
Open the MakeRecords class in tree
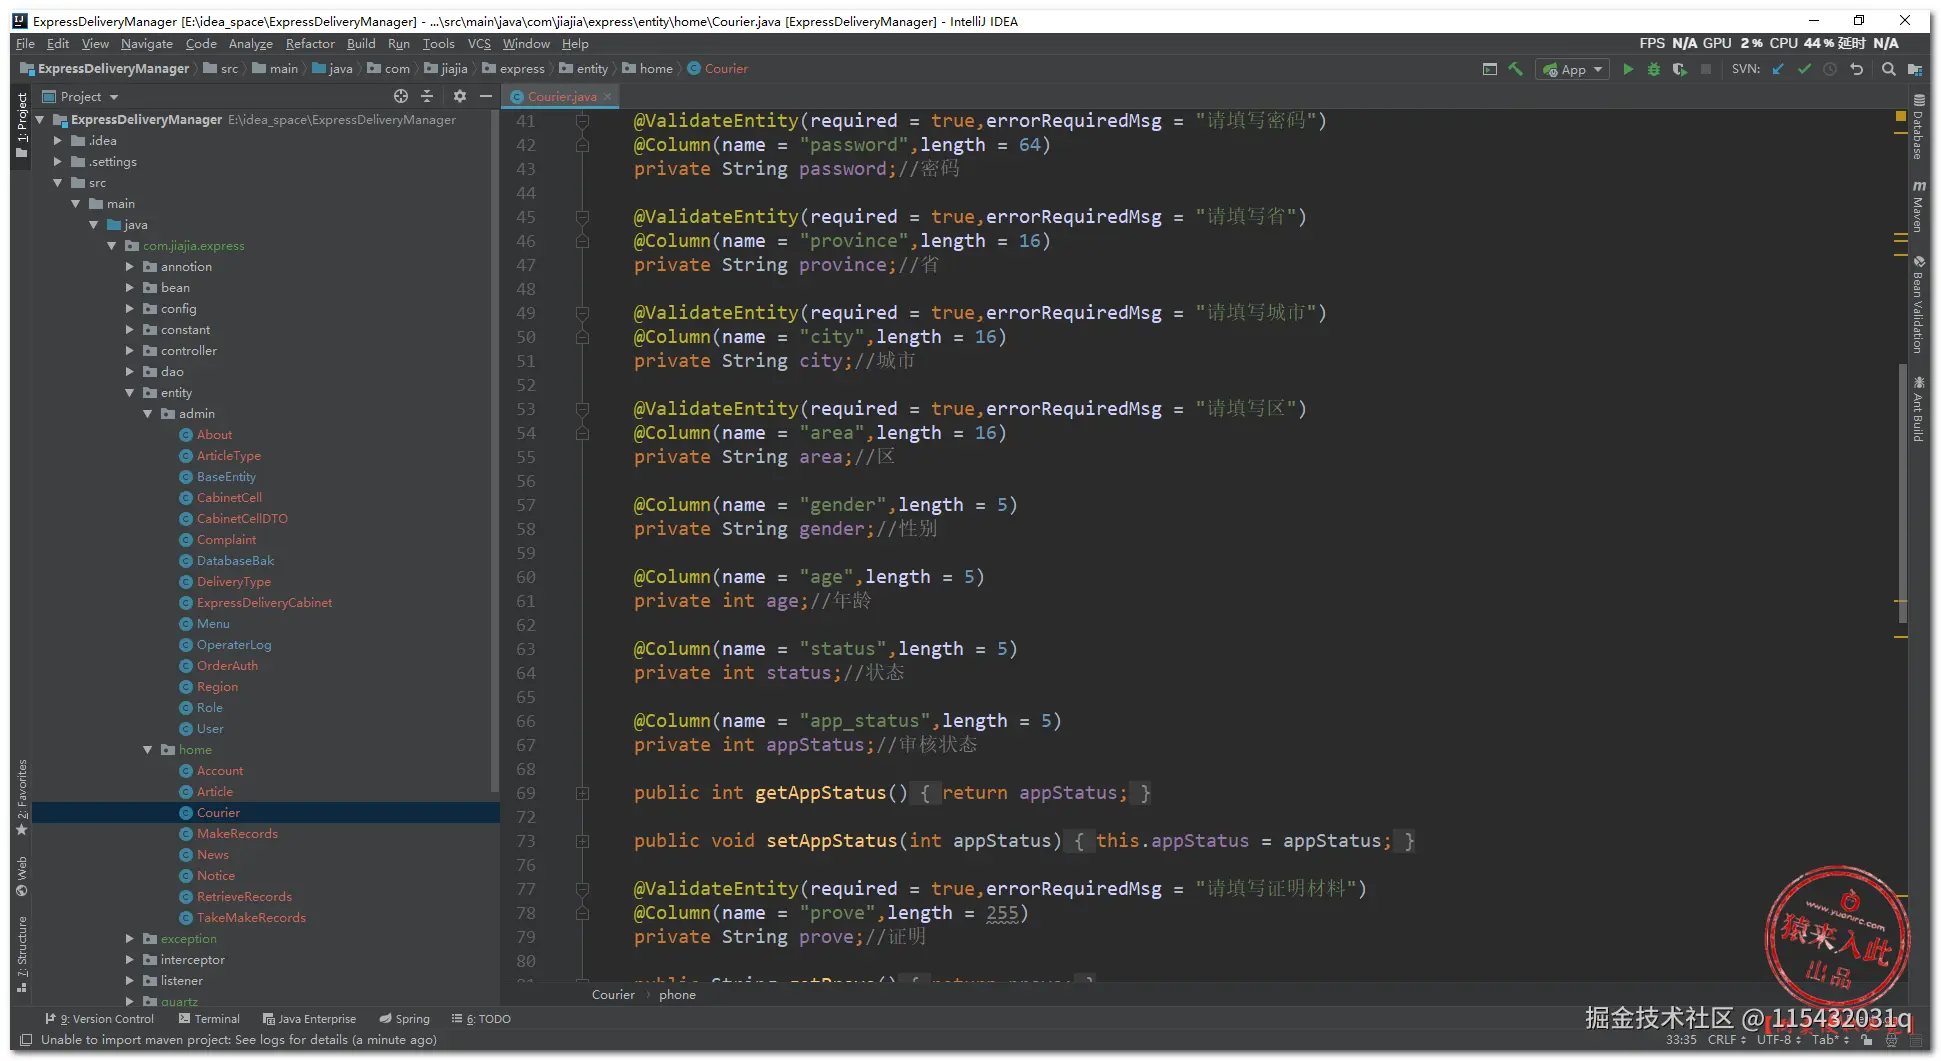(237, 834)
